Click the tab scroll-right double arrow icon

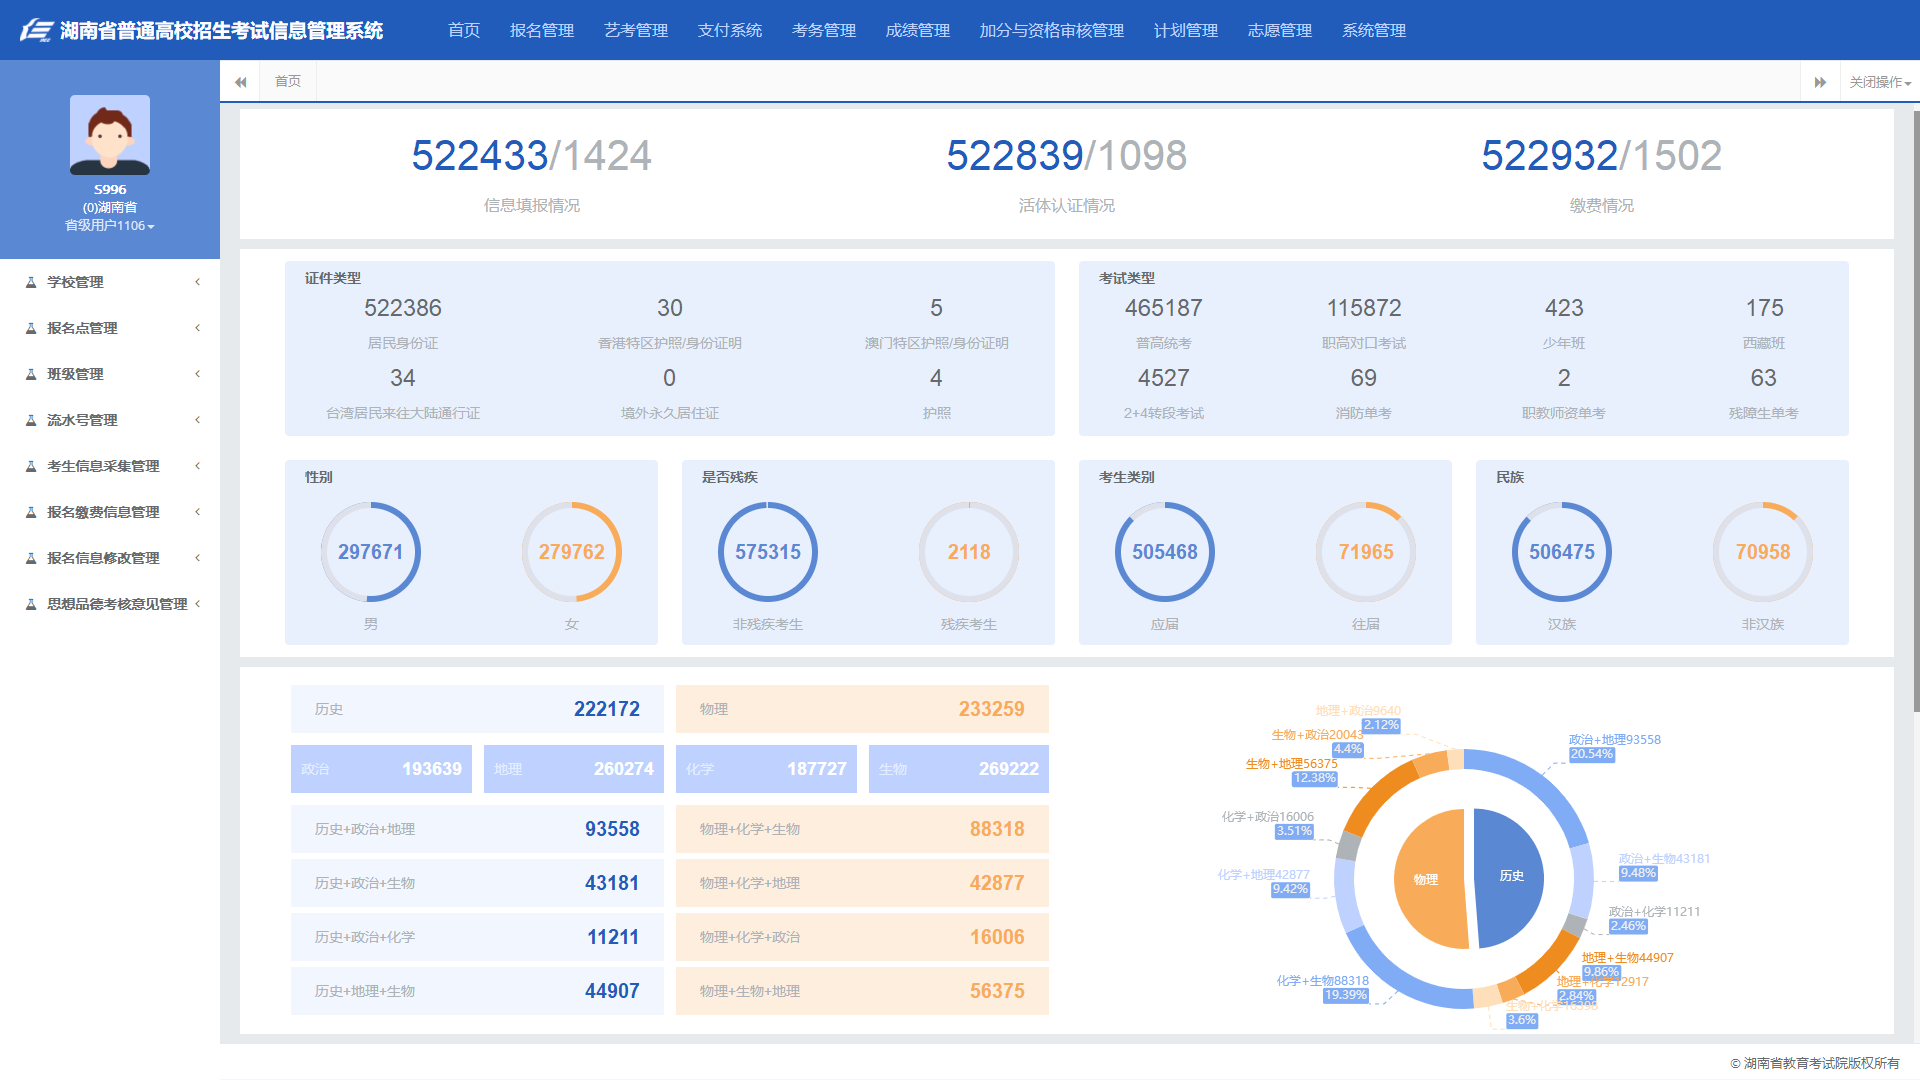(x=1820, y=82)
